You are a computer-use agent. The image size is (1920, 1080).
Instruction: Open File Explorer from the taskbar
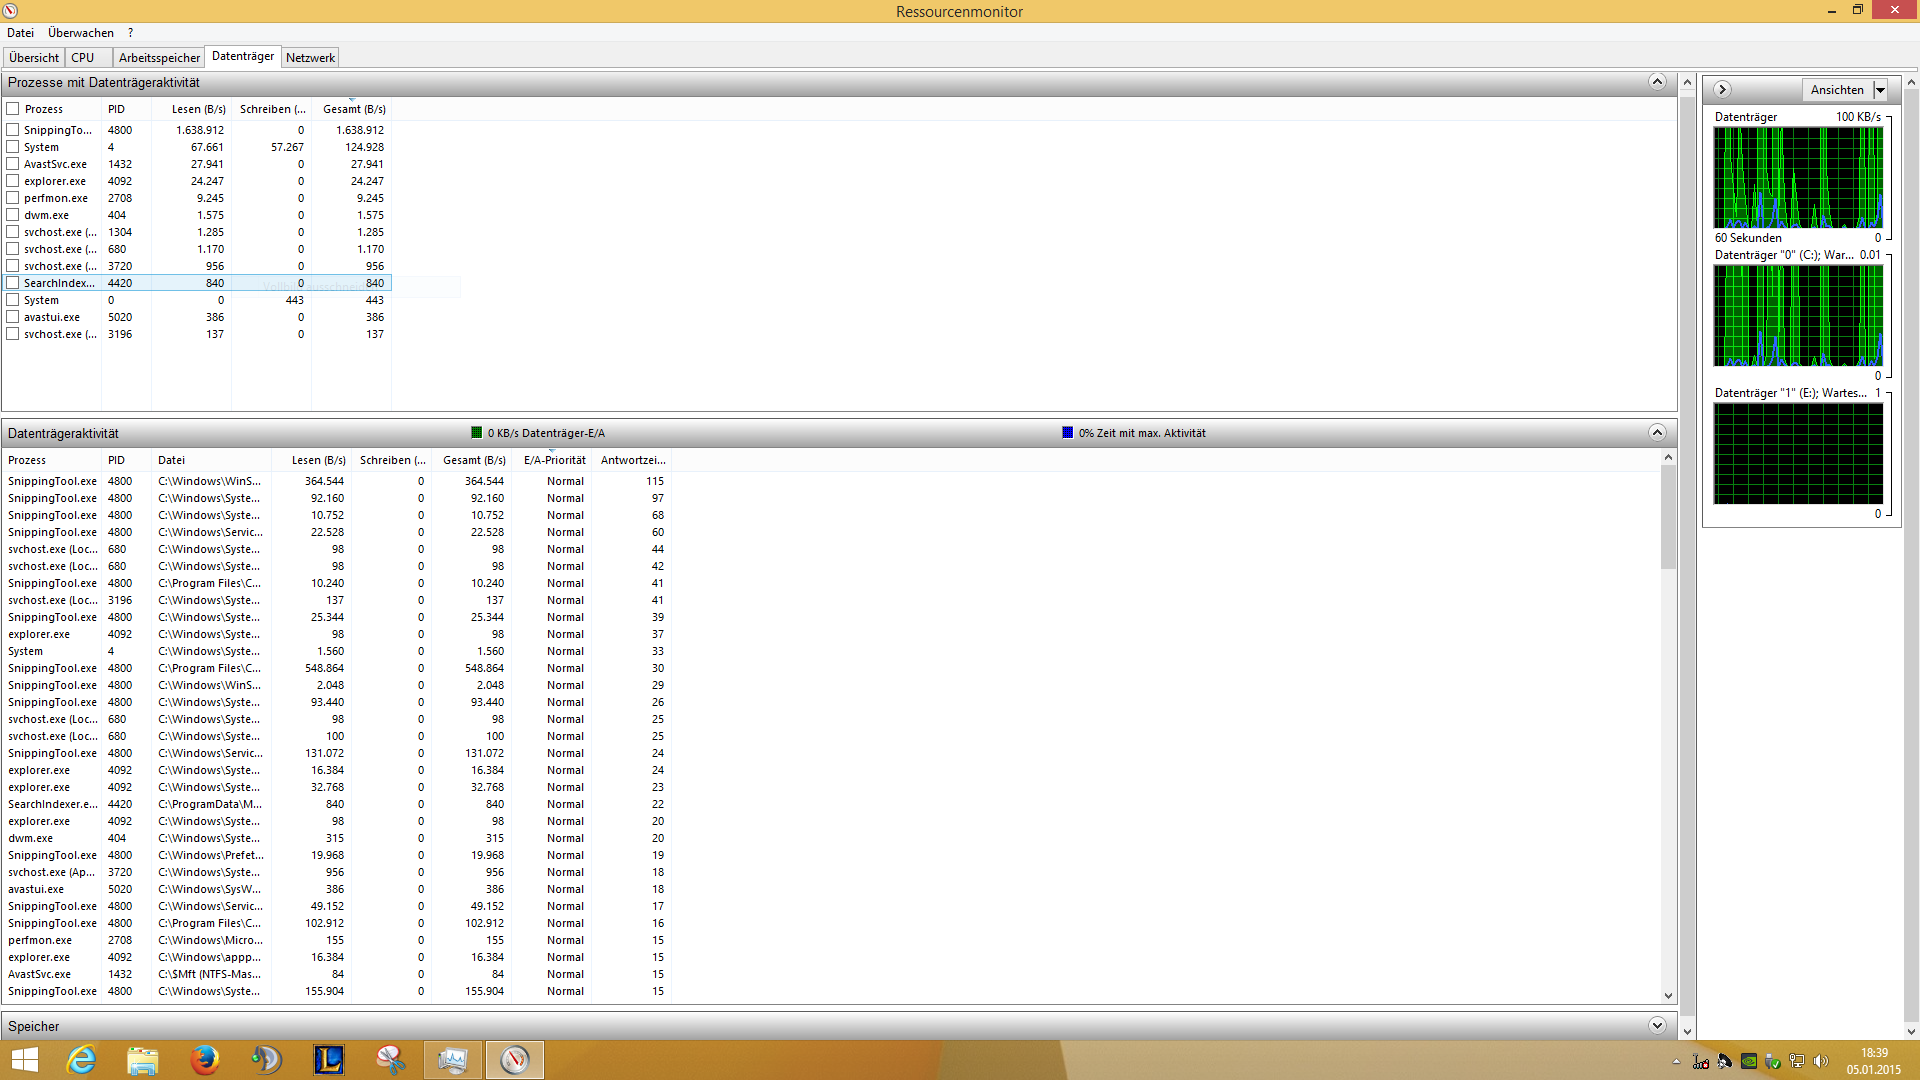coord(143,1059)
